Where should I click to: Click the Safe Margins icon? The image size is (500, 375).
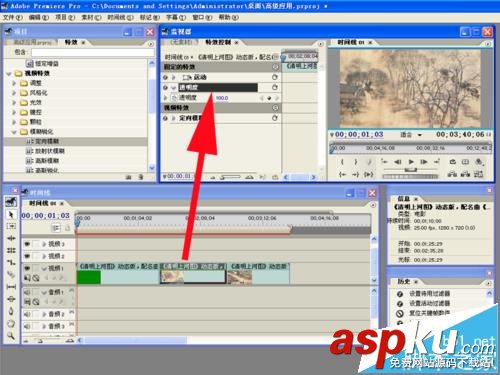465,162
